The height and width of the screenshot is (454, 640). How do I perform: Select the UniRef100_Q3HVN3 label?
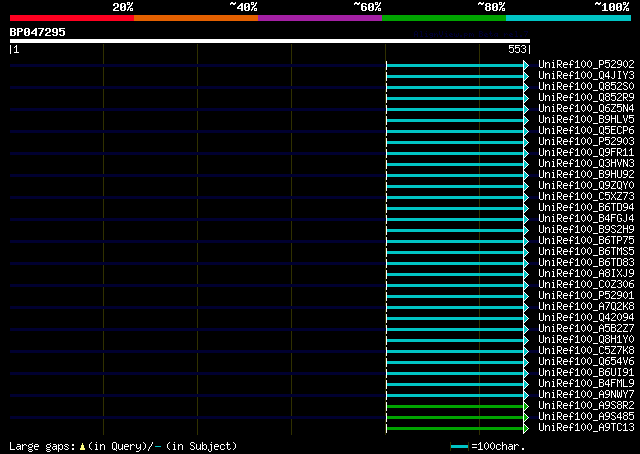click(586, 164)
